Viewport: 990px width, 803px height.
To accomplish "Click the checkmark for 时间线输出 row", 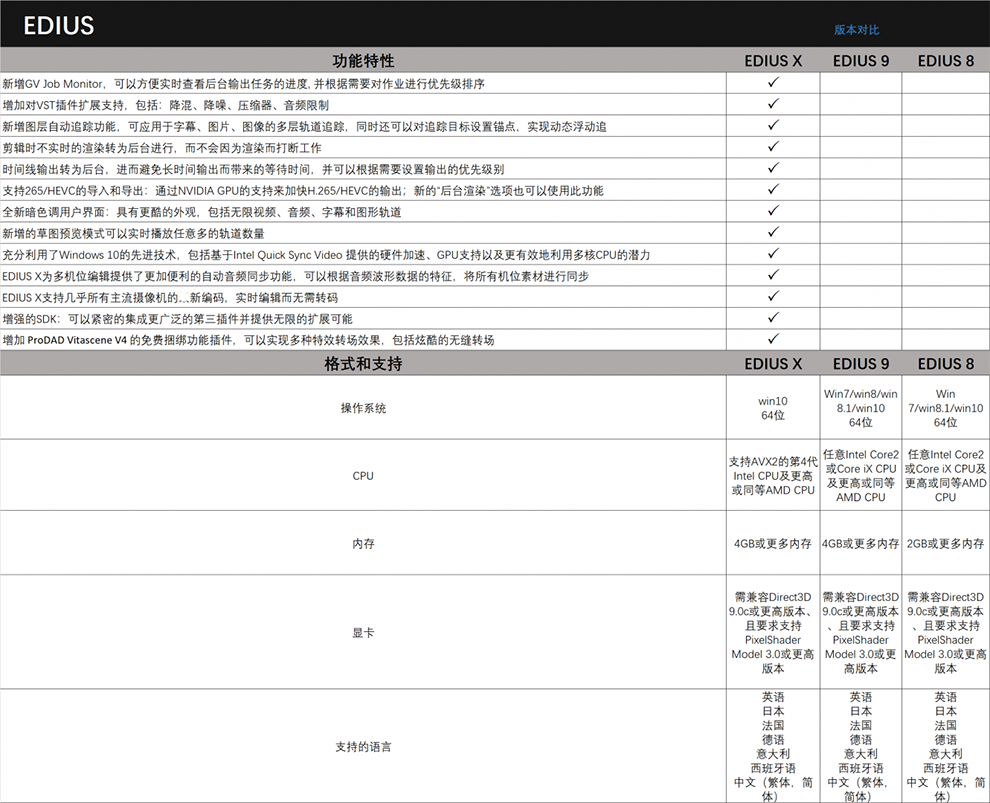I will (x=773, y=168).
